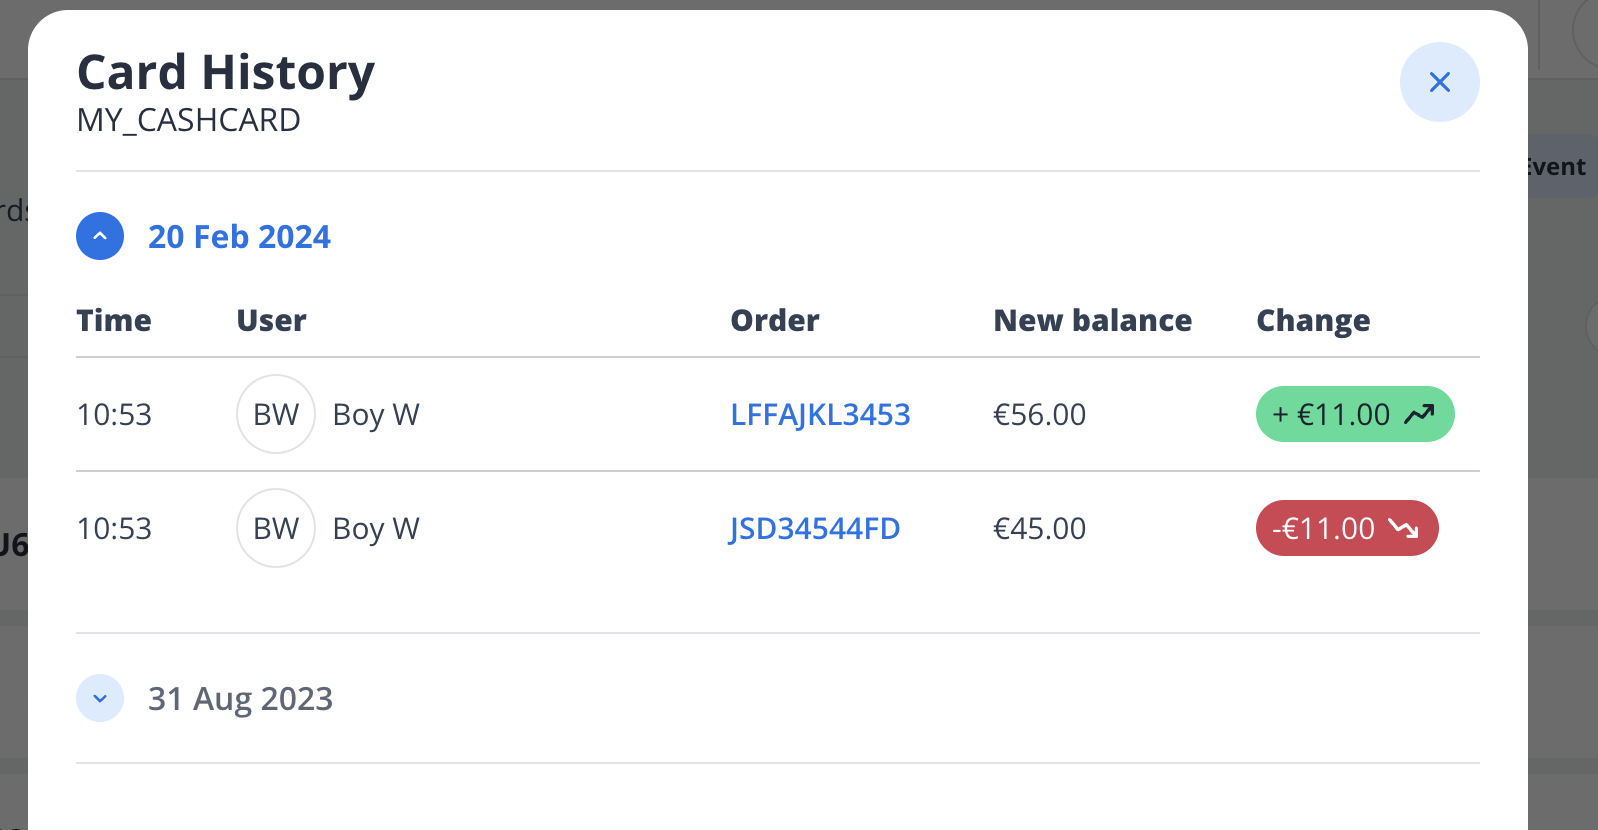Open order JSD34544FD
Viewport: 1598px width, 830px height.
815,529
